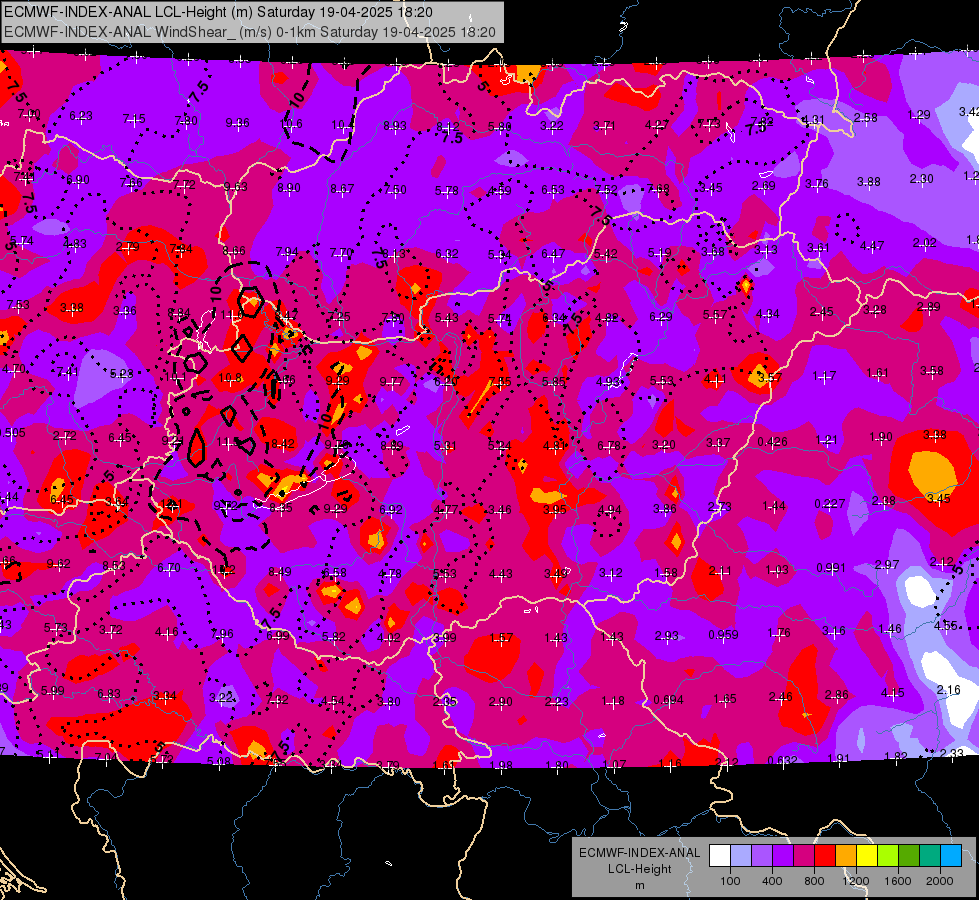Pick the 2.46 shear value

coord(780,696)
